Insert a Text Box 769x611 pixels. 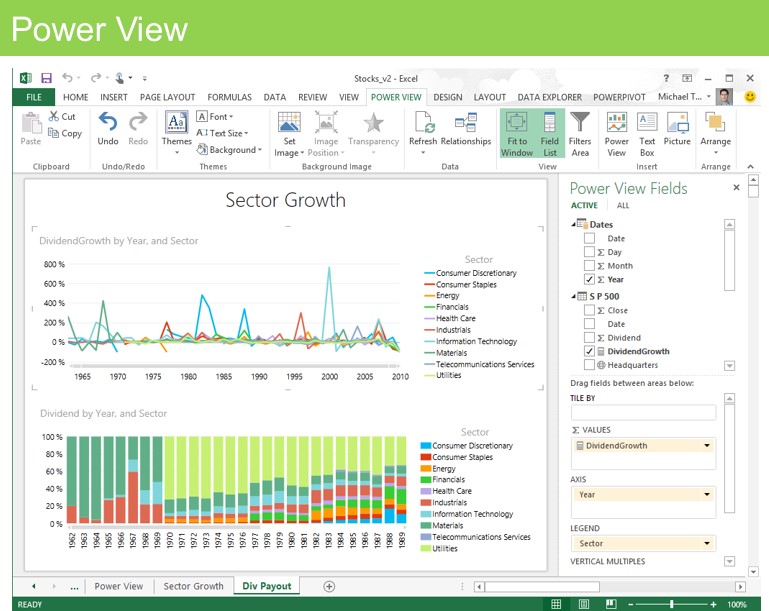(x=647, y=134)
